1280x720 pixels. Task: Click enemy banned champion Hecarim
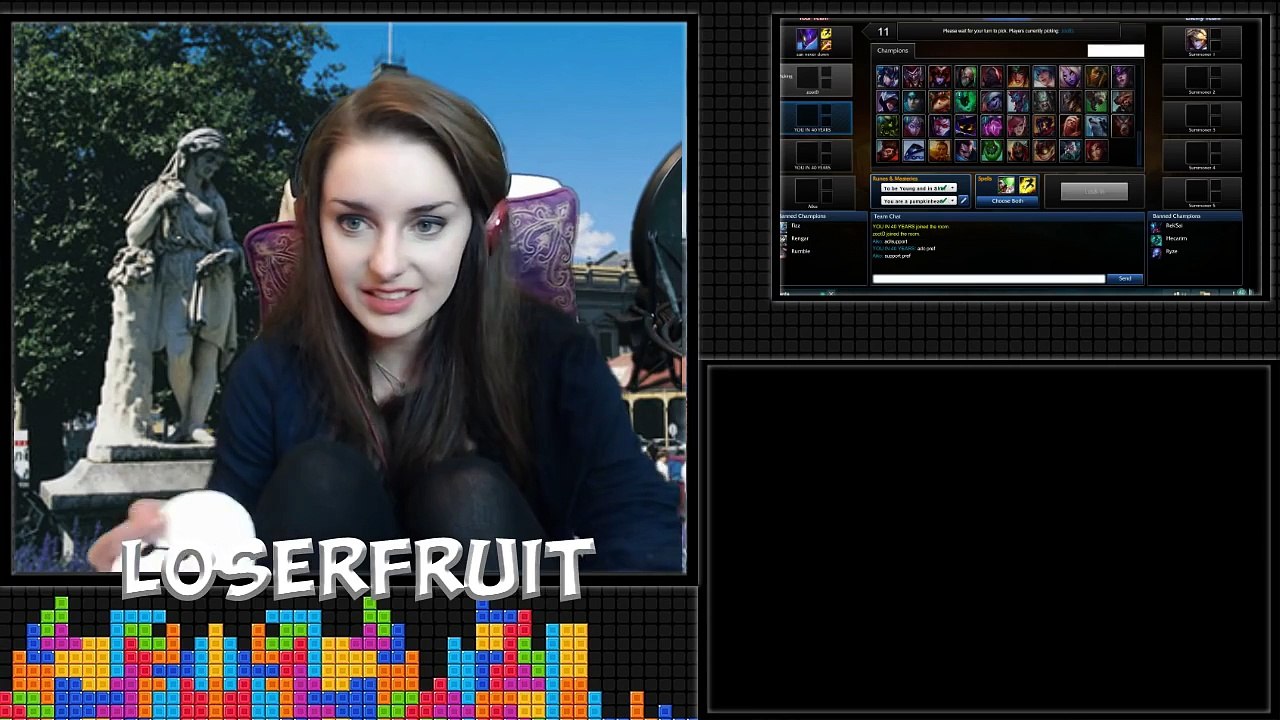pos(1169,238)
